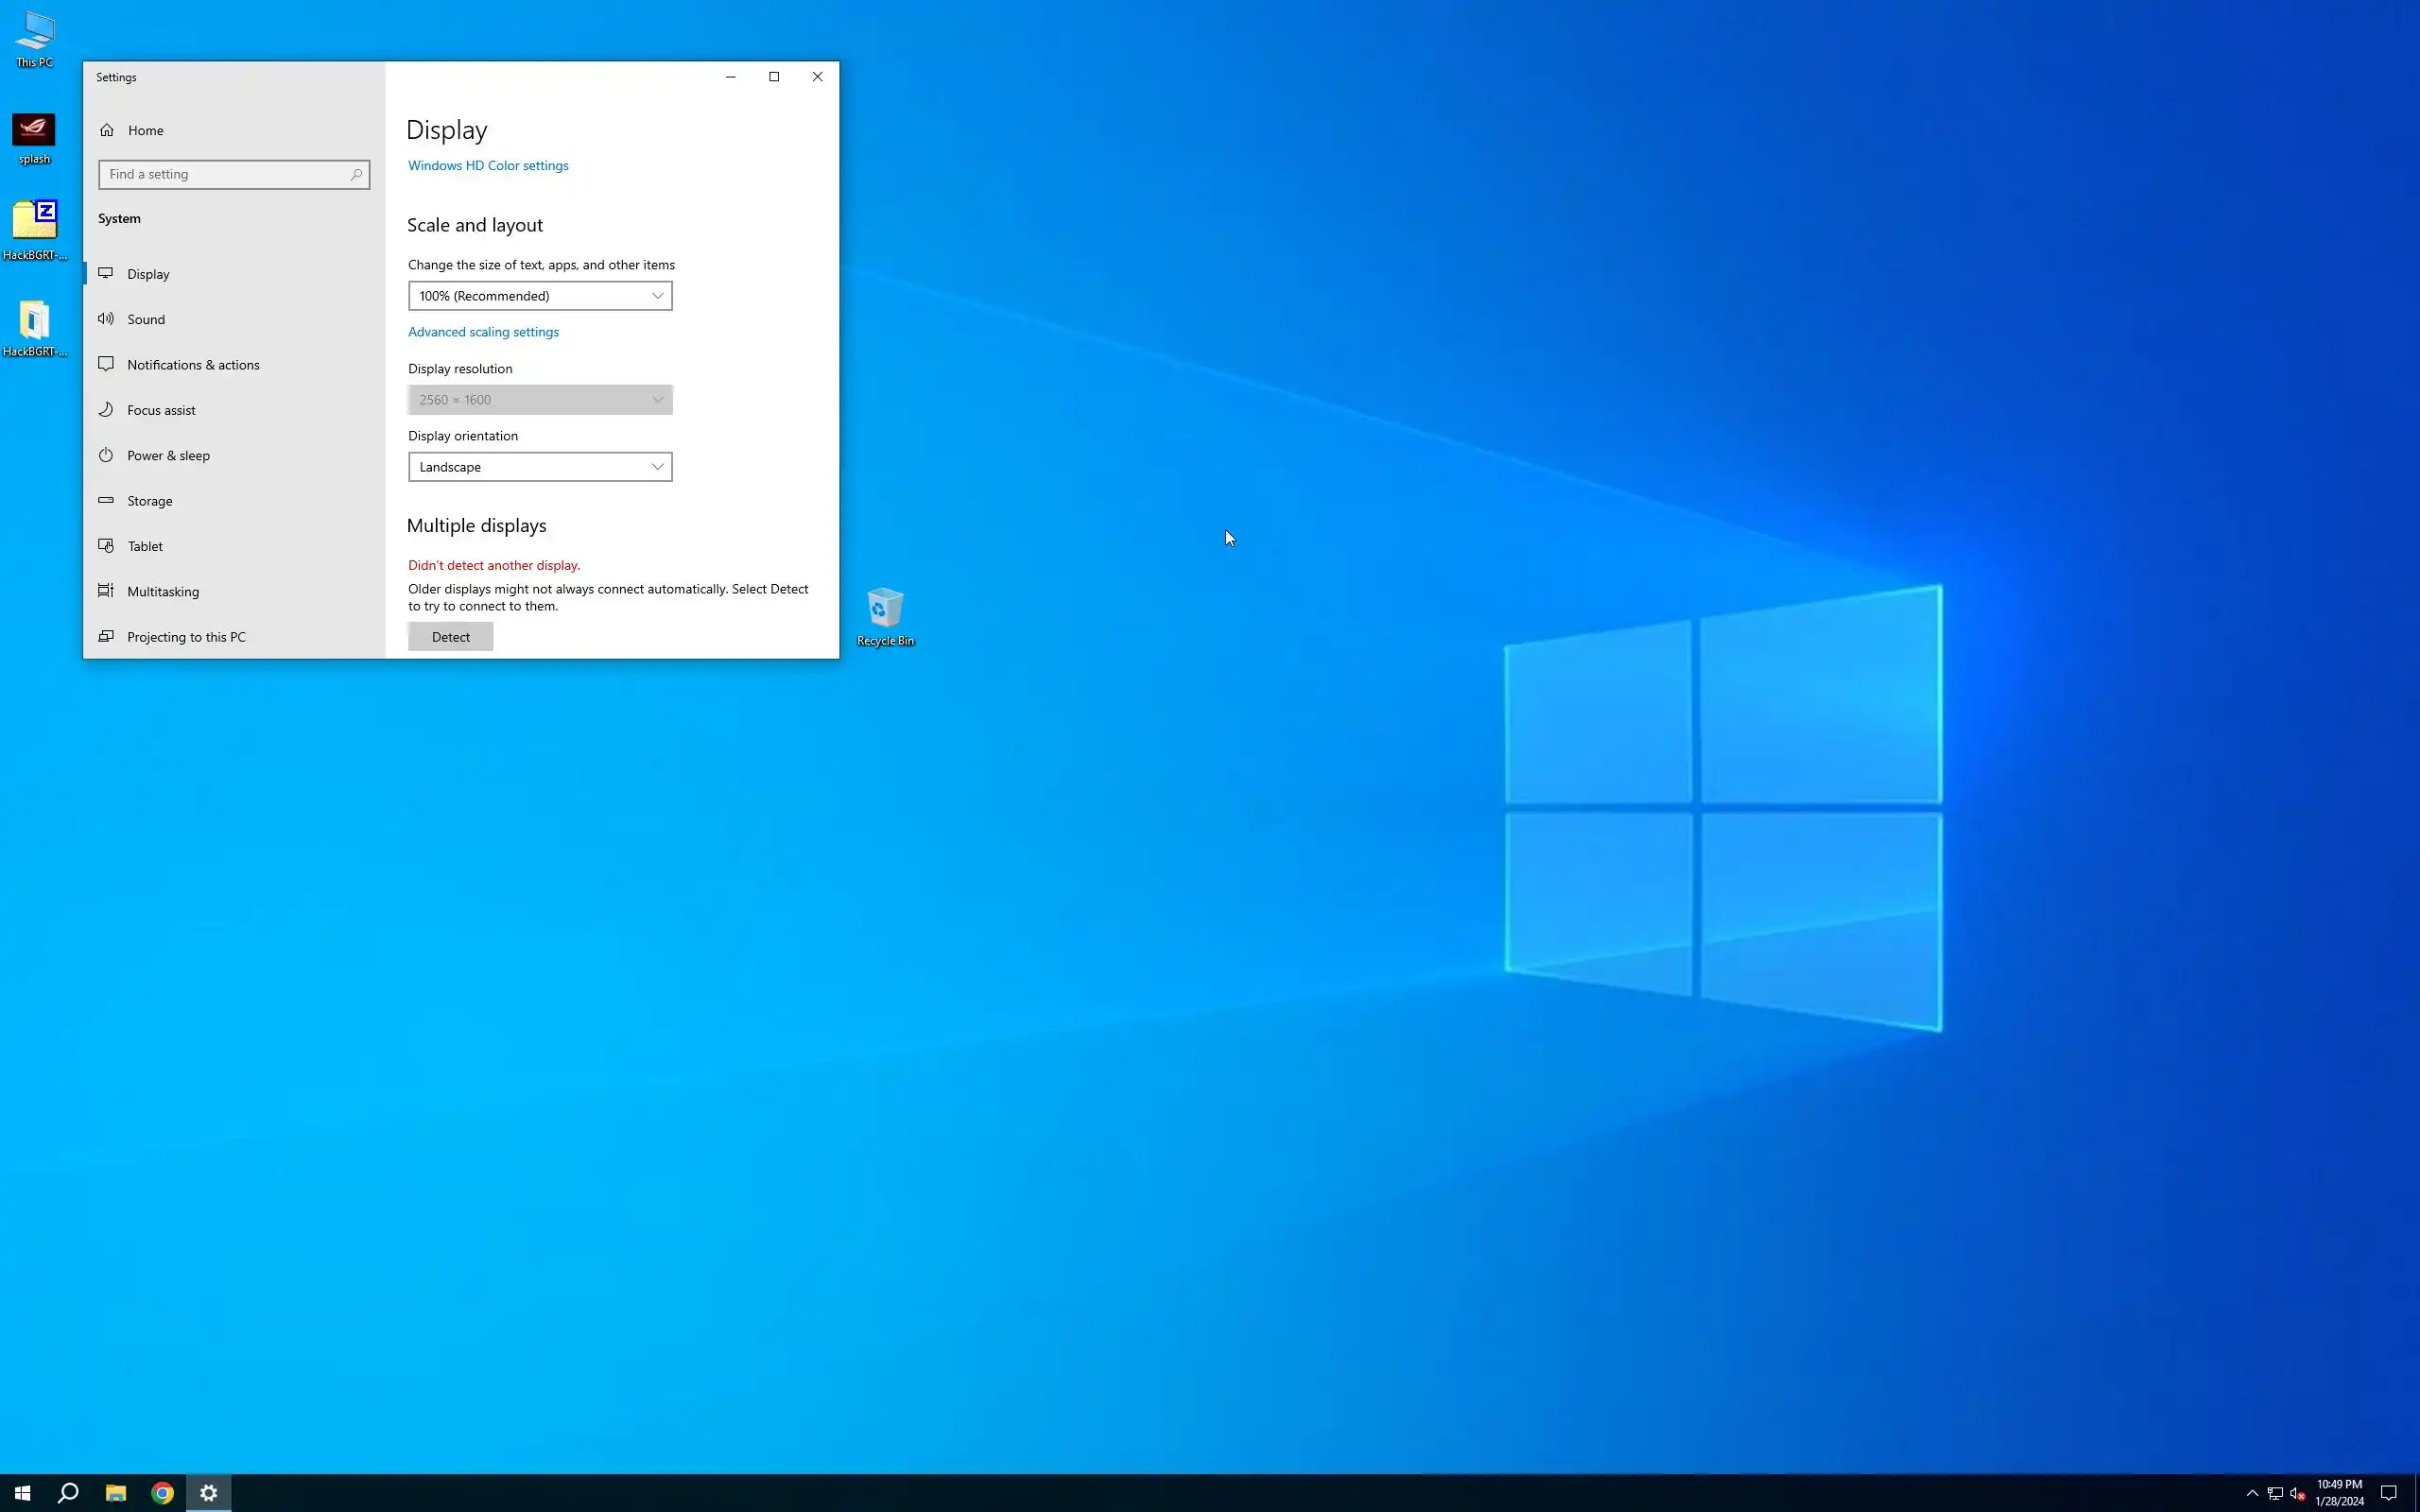This screenshot has width=2420, height=1512.
Task: Expand the 100% (Recommended) scaling dropdown
Action: [x=540, y=296]
